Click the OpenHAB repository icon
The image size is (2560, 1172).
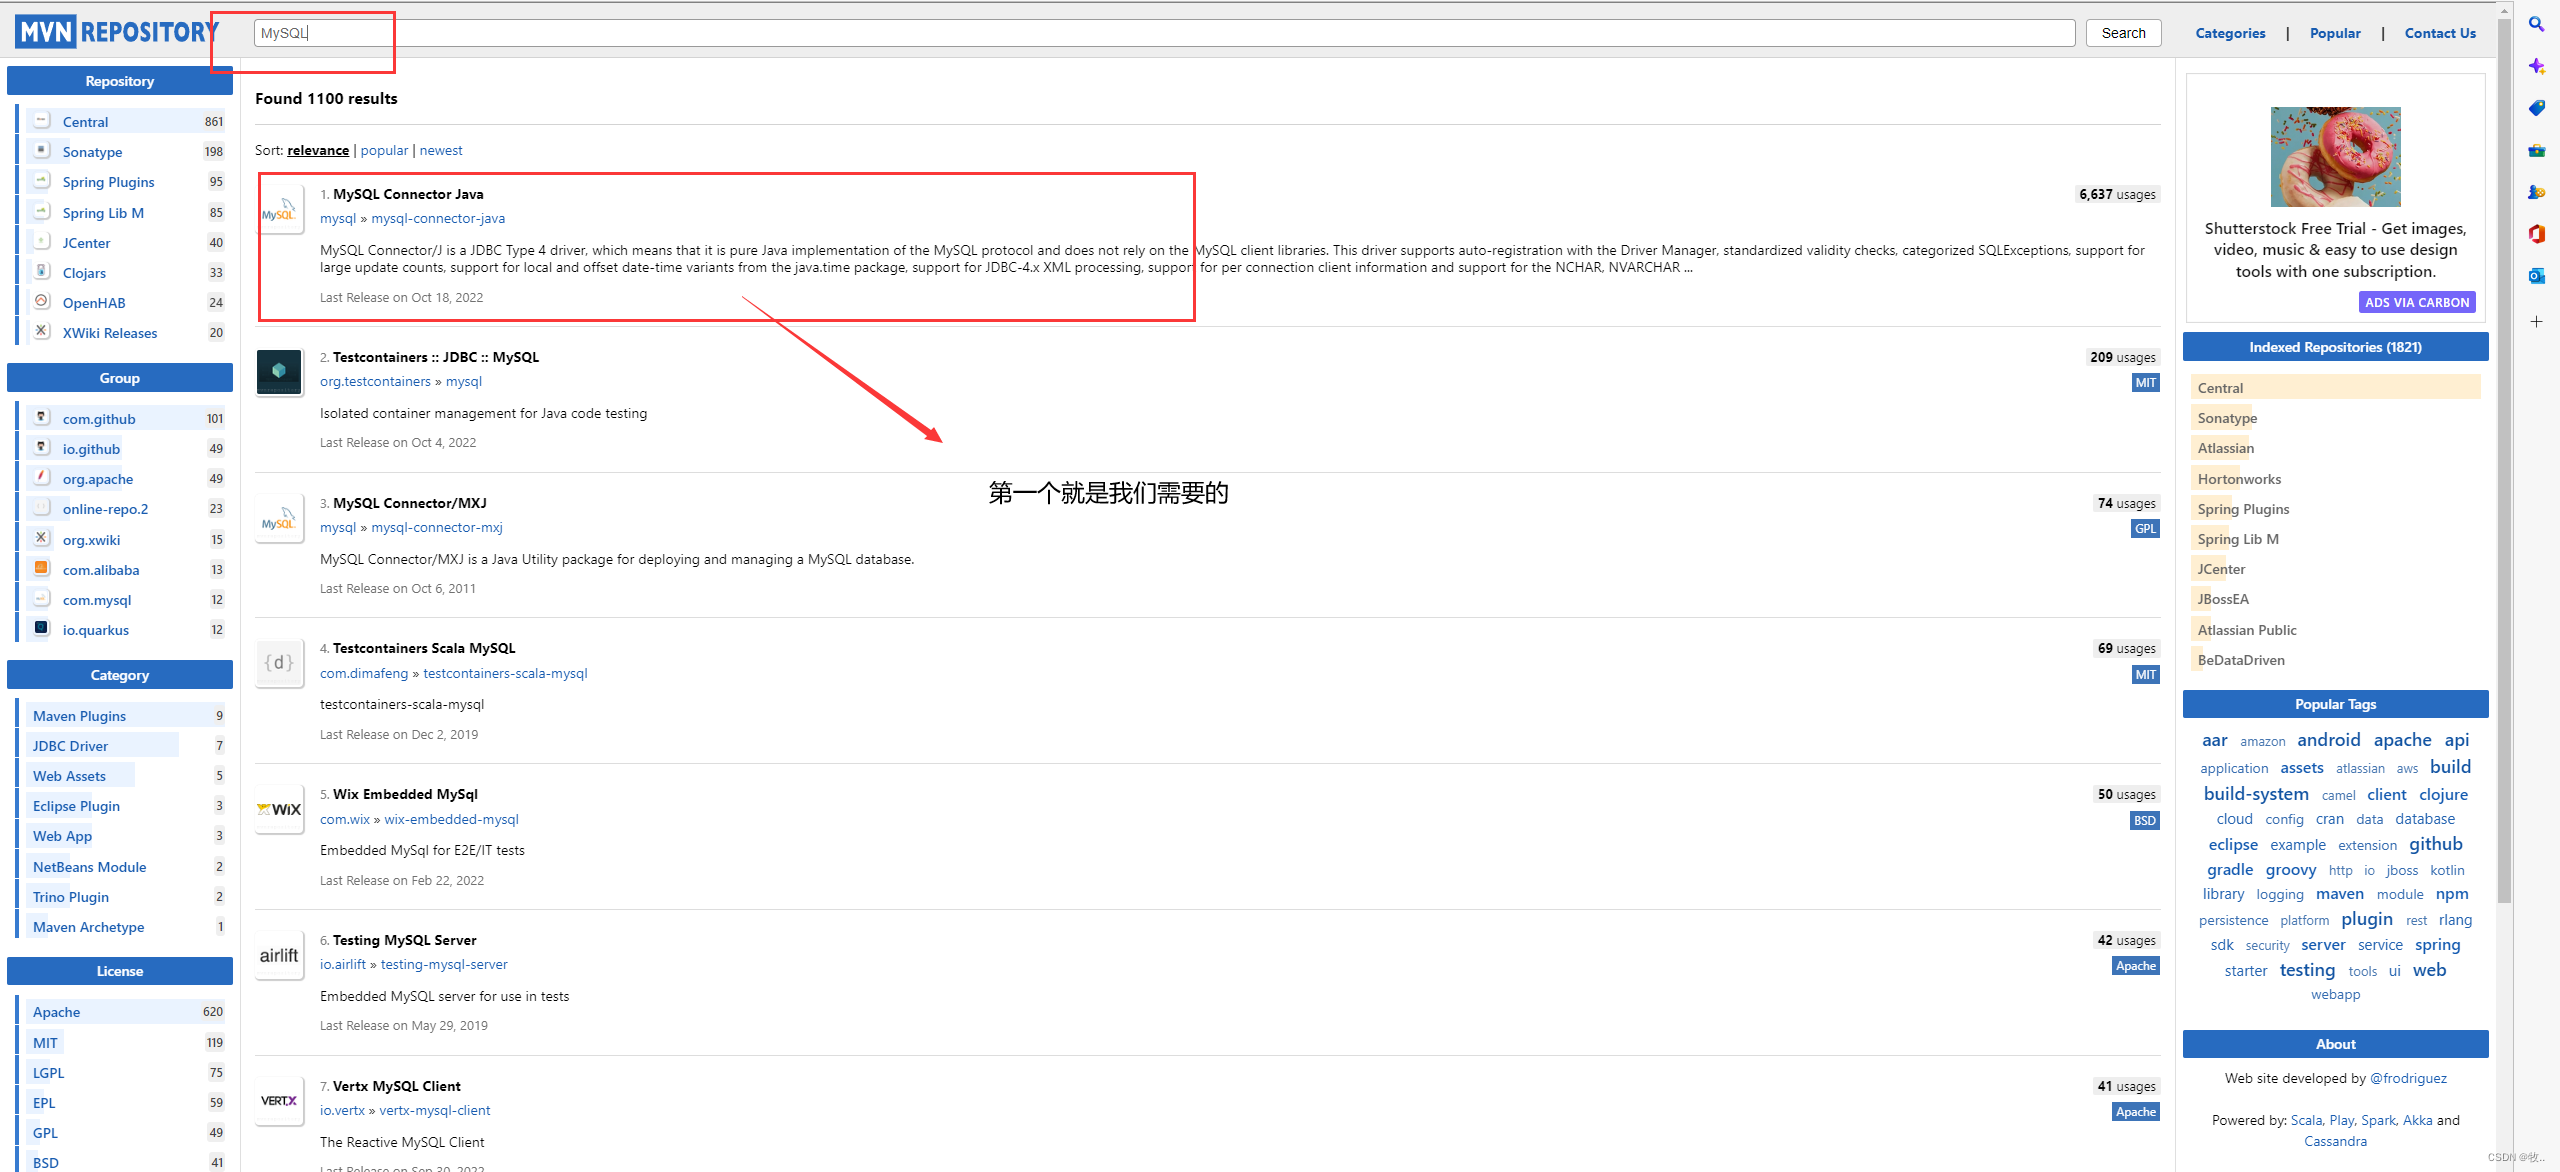[x=41, y=302]
